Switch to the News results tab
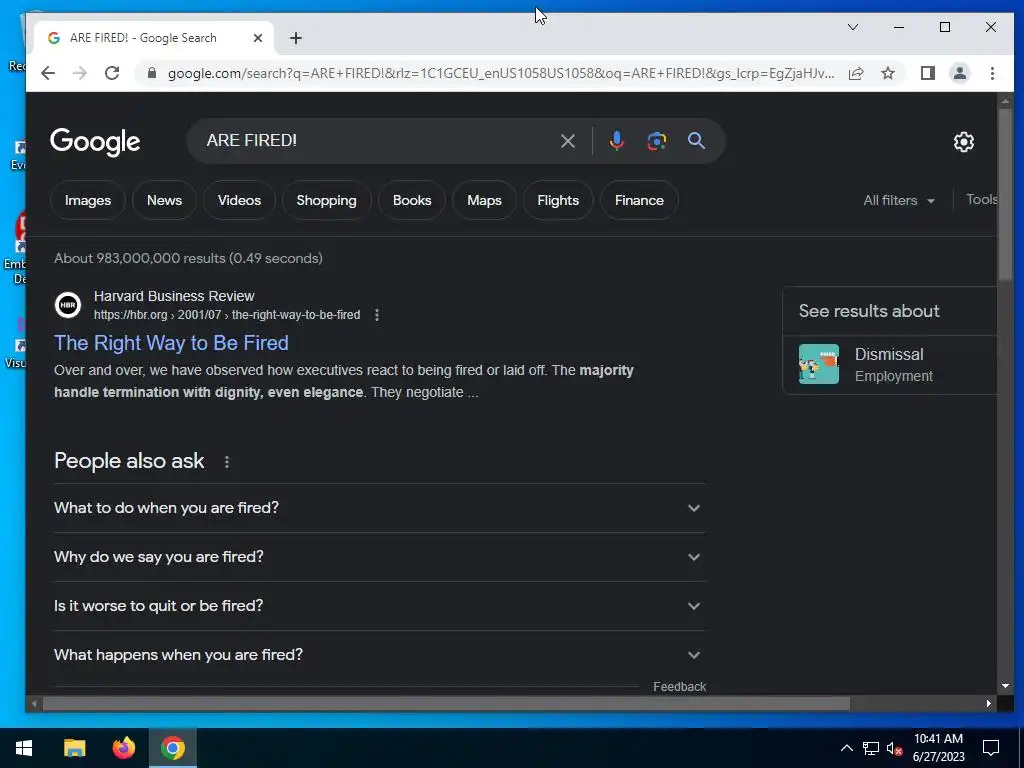Viewport: 1024px width, 768px height. tap(165, 200)
